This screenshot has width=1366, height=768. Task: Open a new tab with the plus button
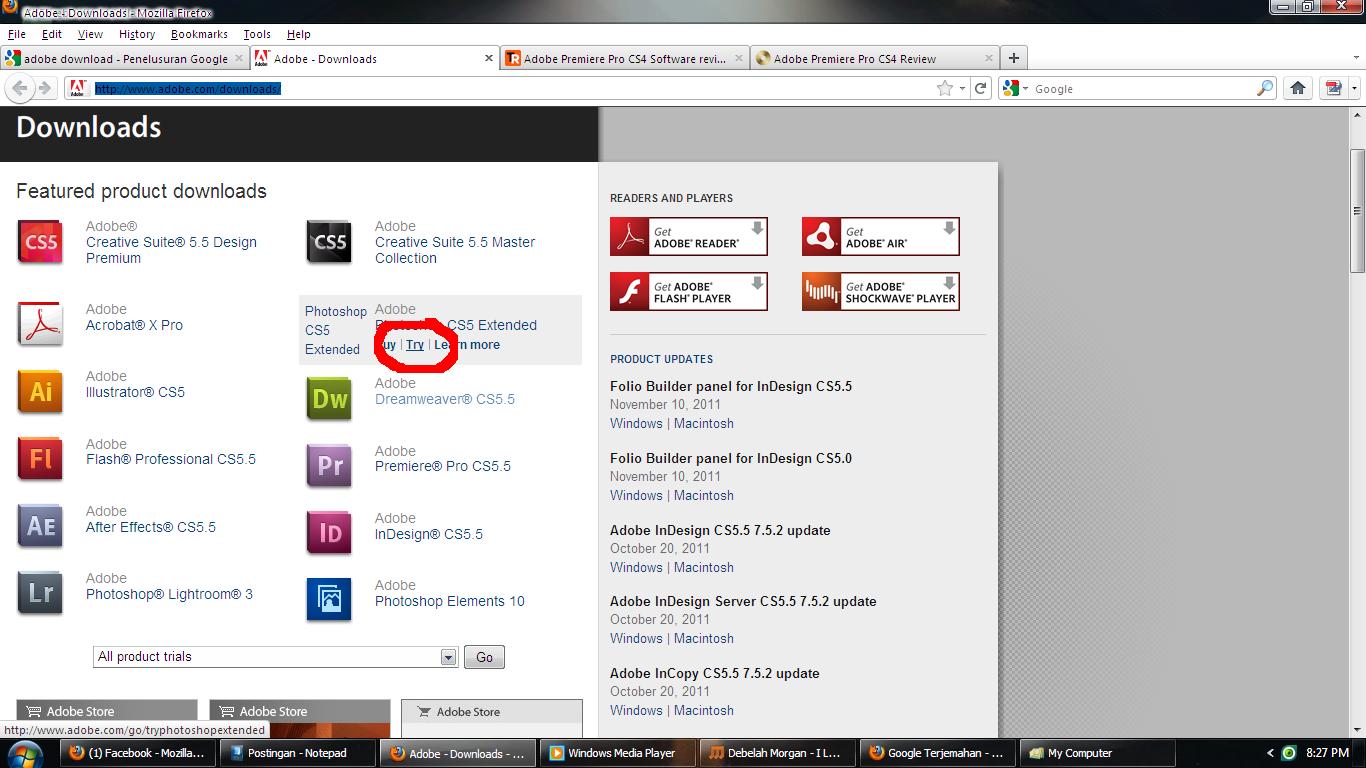tap(1013, 58)
